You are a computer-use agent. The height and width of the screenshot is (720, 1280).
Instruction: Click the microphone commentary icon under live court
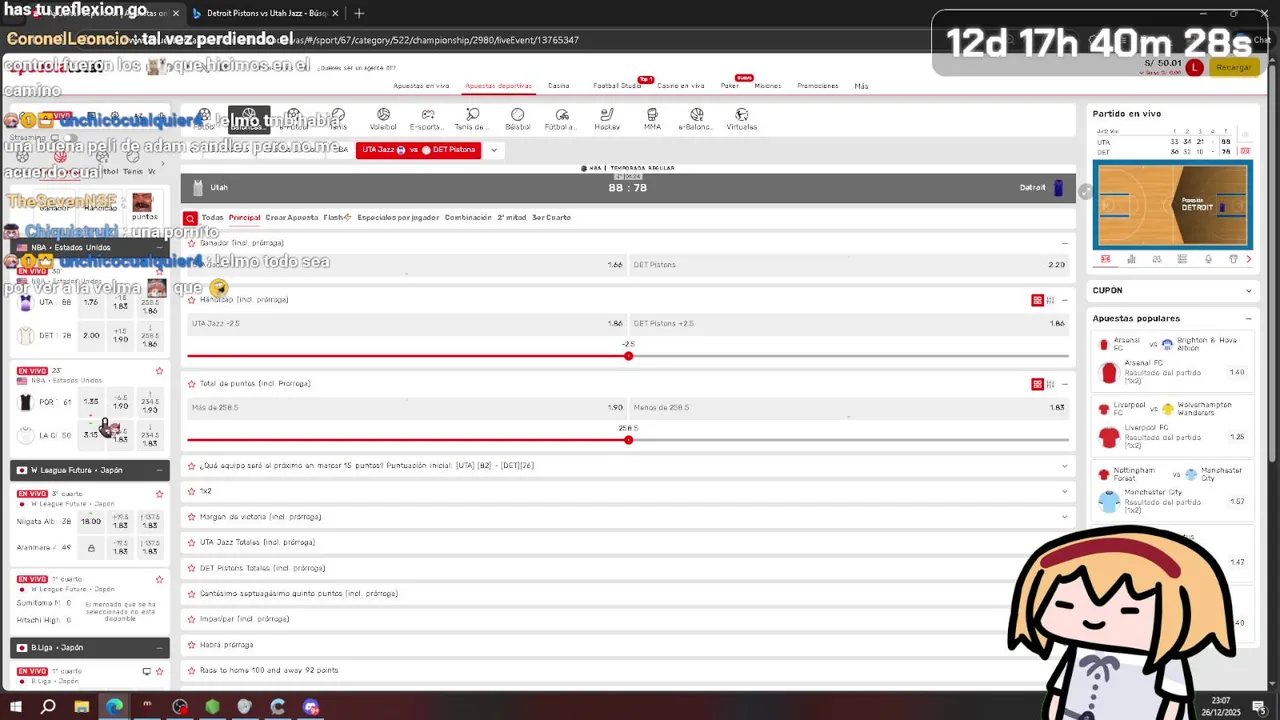tap(1208, 259)
